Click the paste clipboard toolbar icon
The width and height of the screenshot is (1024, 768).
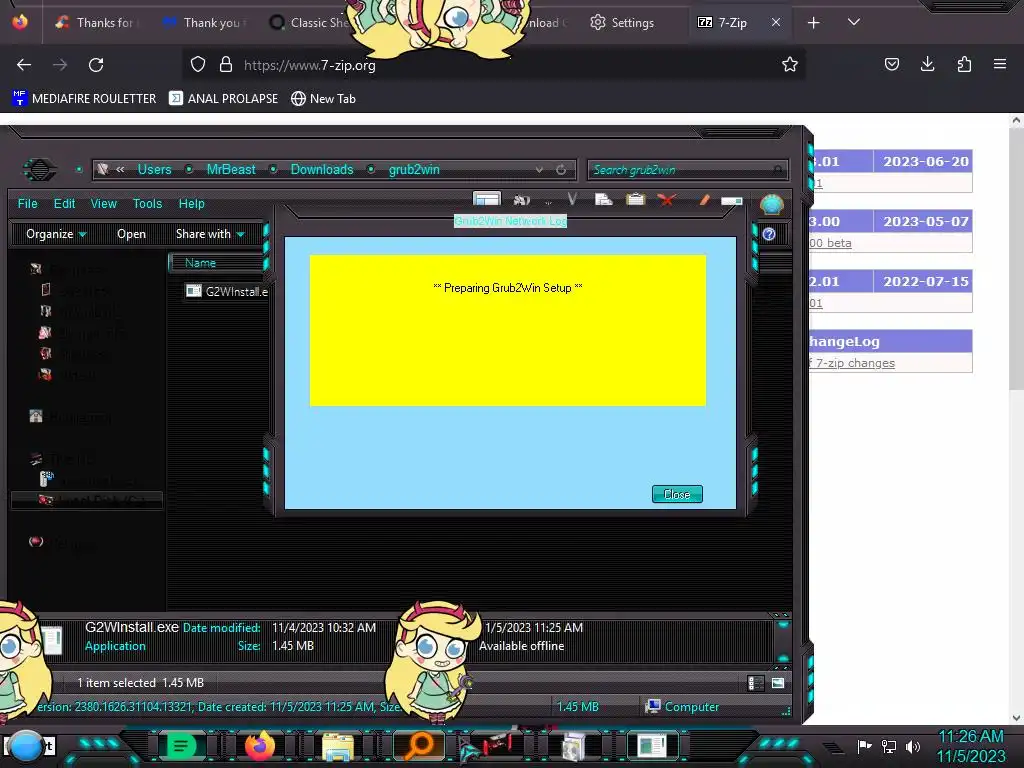[635, 199]
